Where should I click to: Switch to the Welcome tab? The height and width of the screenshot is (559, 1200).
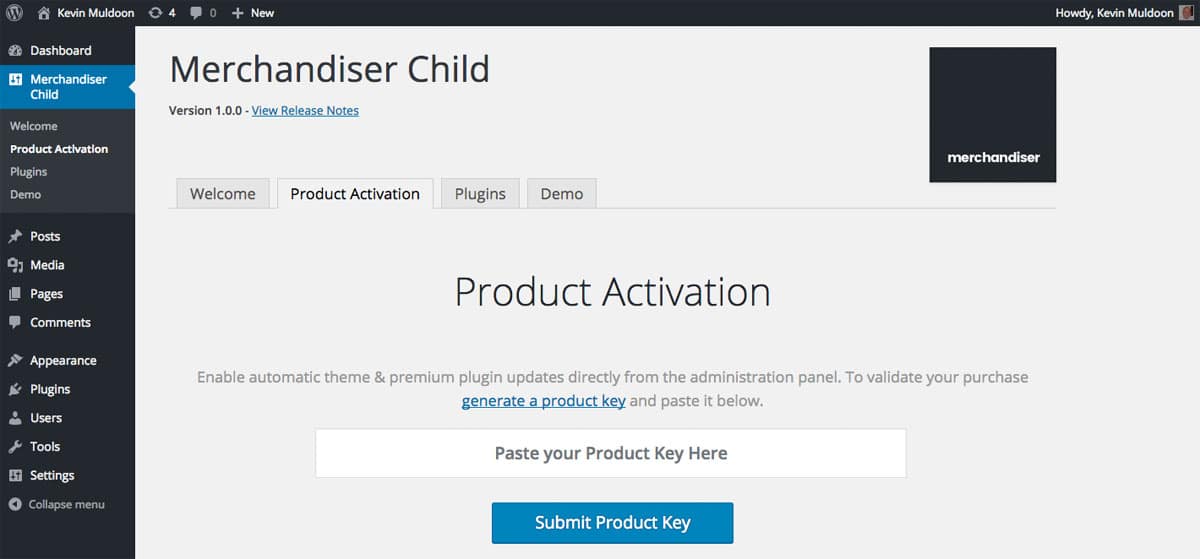(x=222, y=194)
